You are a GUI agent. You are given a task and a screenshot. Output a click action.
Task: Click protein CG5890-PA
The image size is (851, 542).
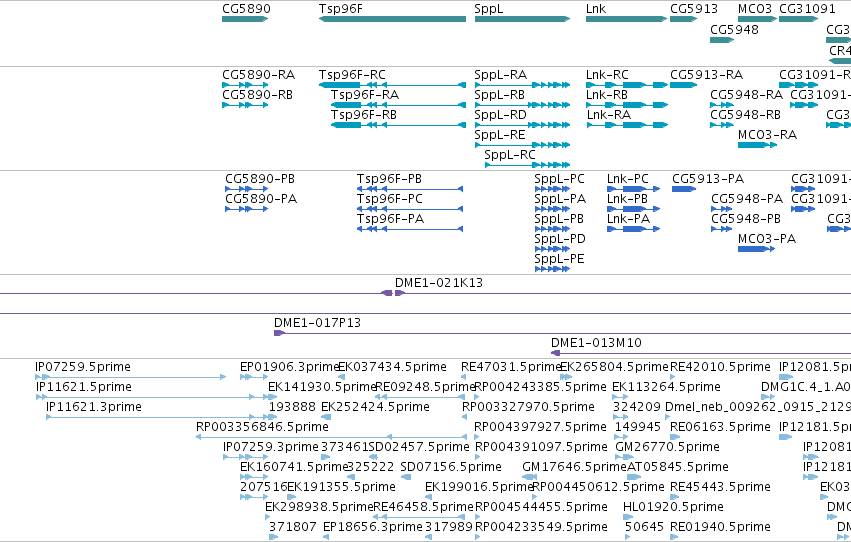click(246, 209)
